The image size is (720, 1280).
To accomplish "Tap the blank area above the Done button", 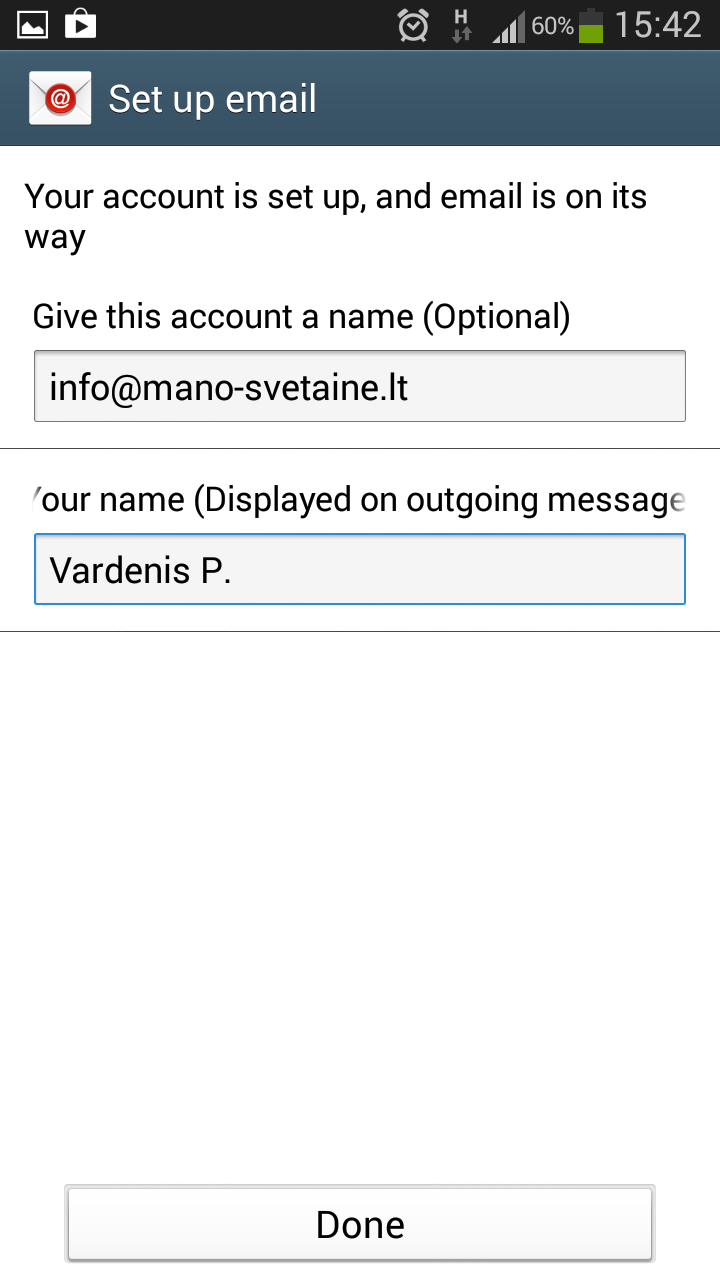I will click(360, 900).
